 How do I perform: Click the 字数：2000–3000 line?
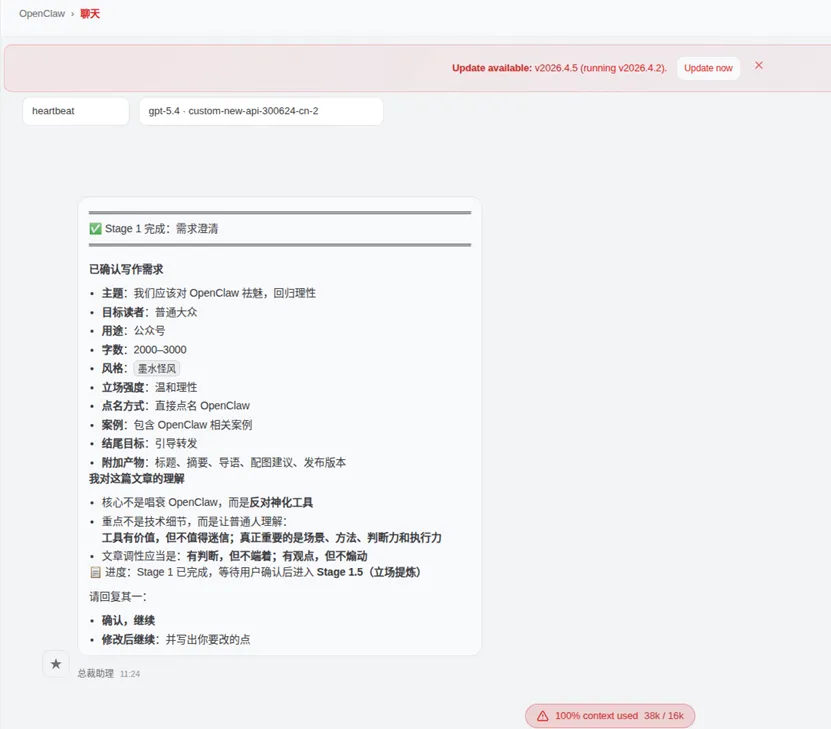(x=144, y=350)
